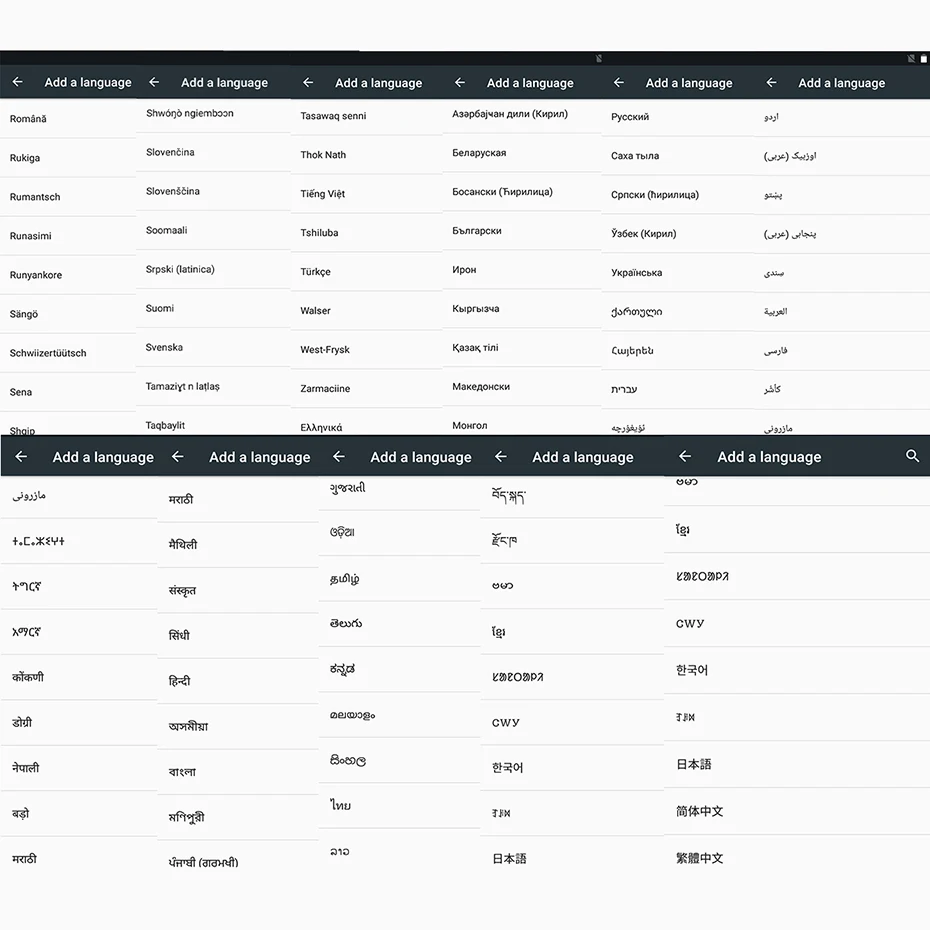Tap back arrow above Русский list
Image resolution: width=930 pixels, height=930 pixels.
(x=619, y=82)
